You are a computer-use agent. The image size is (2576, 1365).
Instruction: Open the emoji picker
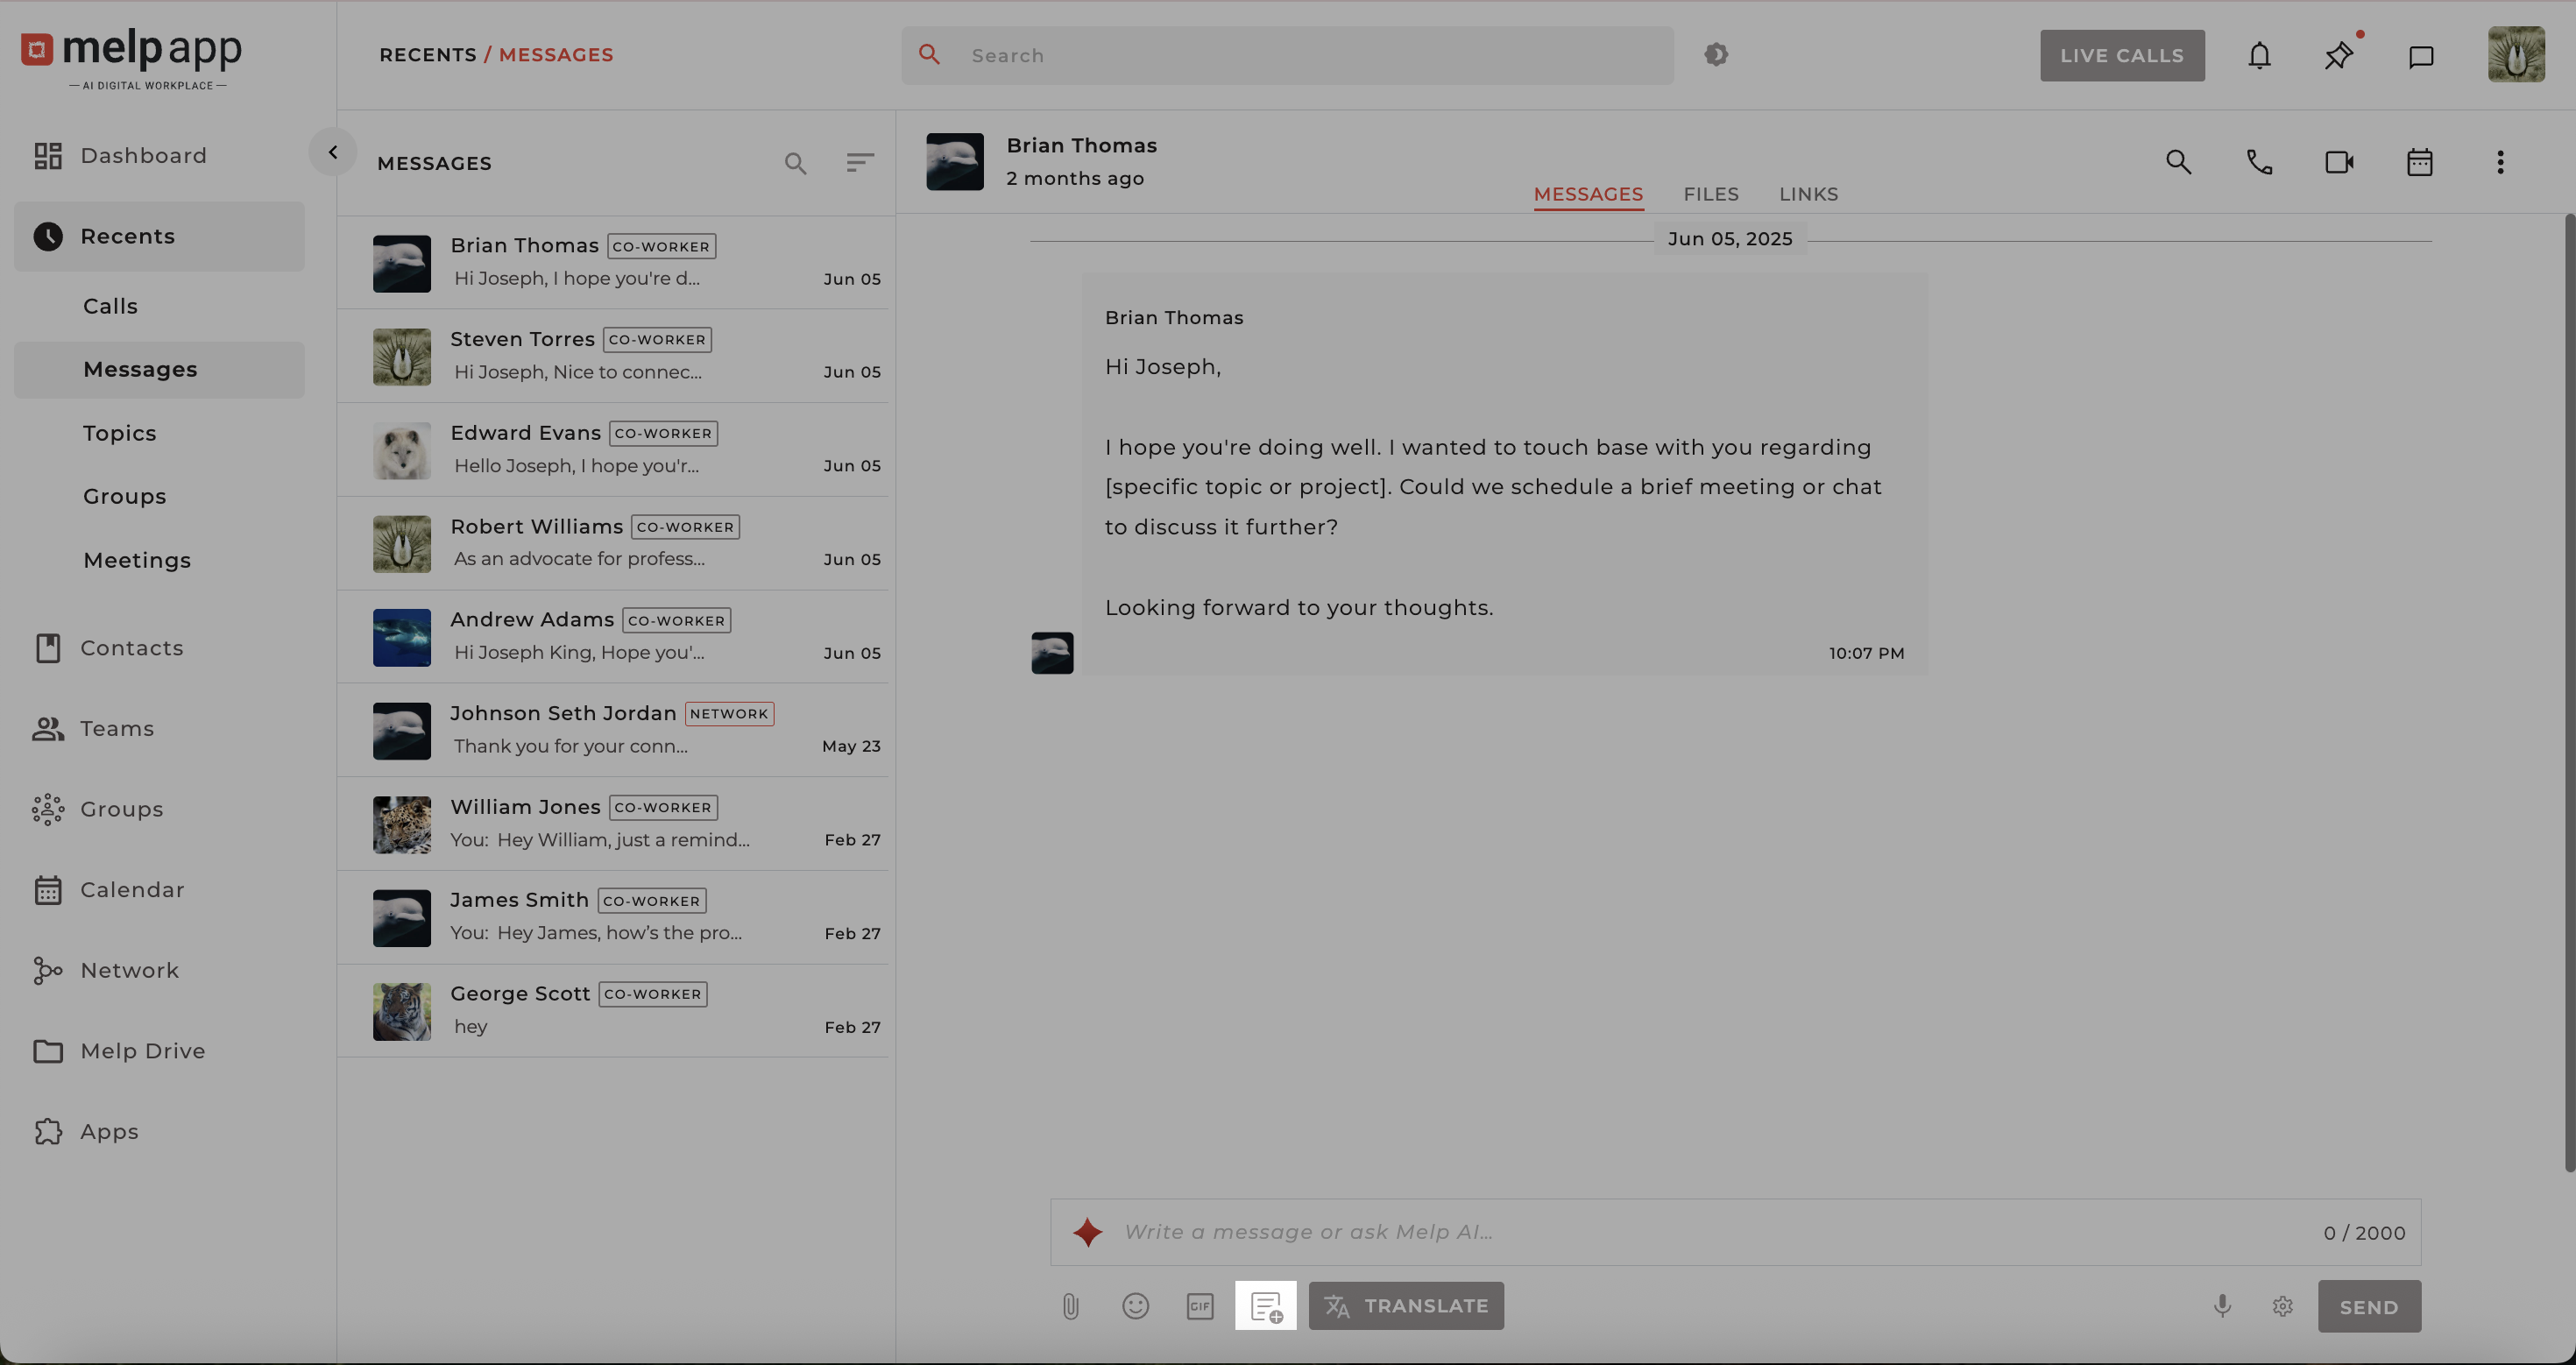click(x=1135, y=1306)
